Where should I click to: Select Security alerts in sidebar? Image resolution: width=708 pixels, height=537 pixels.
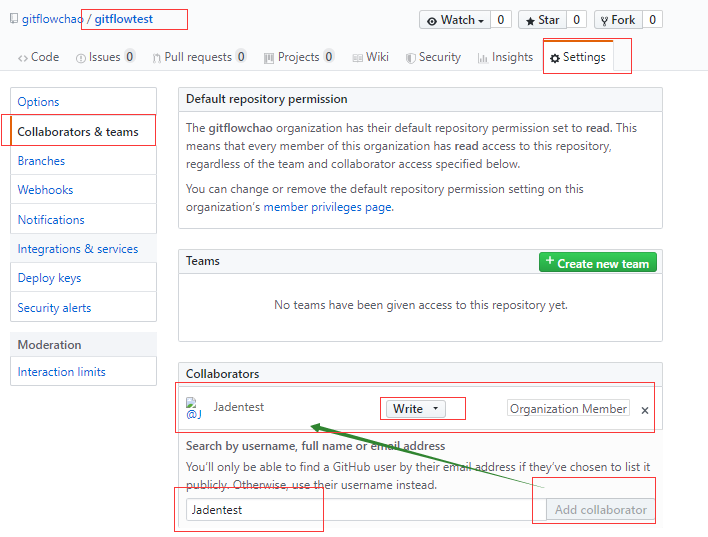84,308
